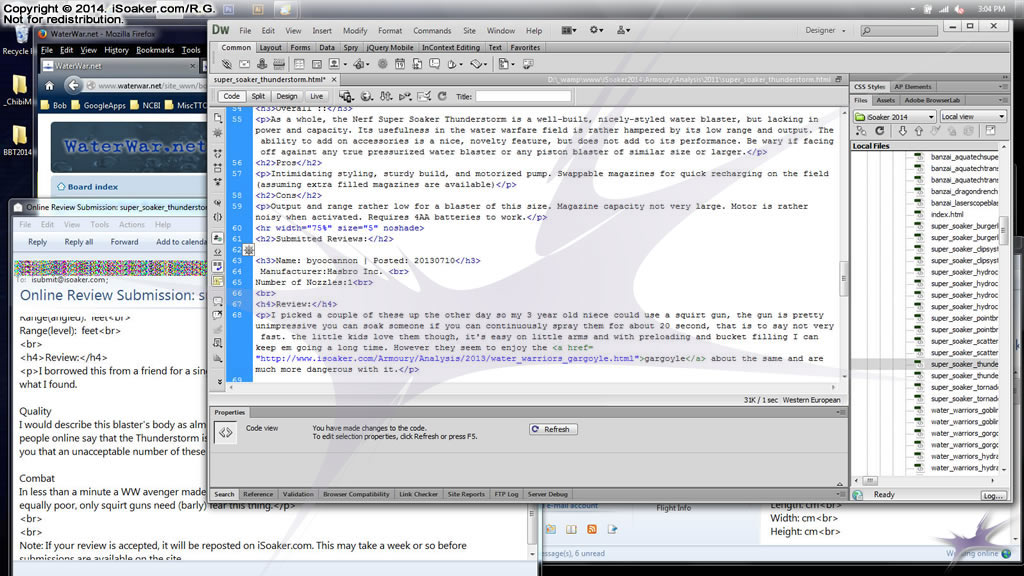Viewport: 1024px width, 576px height.
Task: Click the Open Documents icon in coding toolbar
Action: tap(217, 118)
